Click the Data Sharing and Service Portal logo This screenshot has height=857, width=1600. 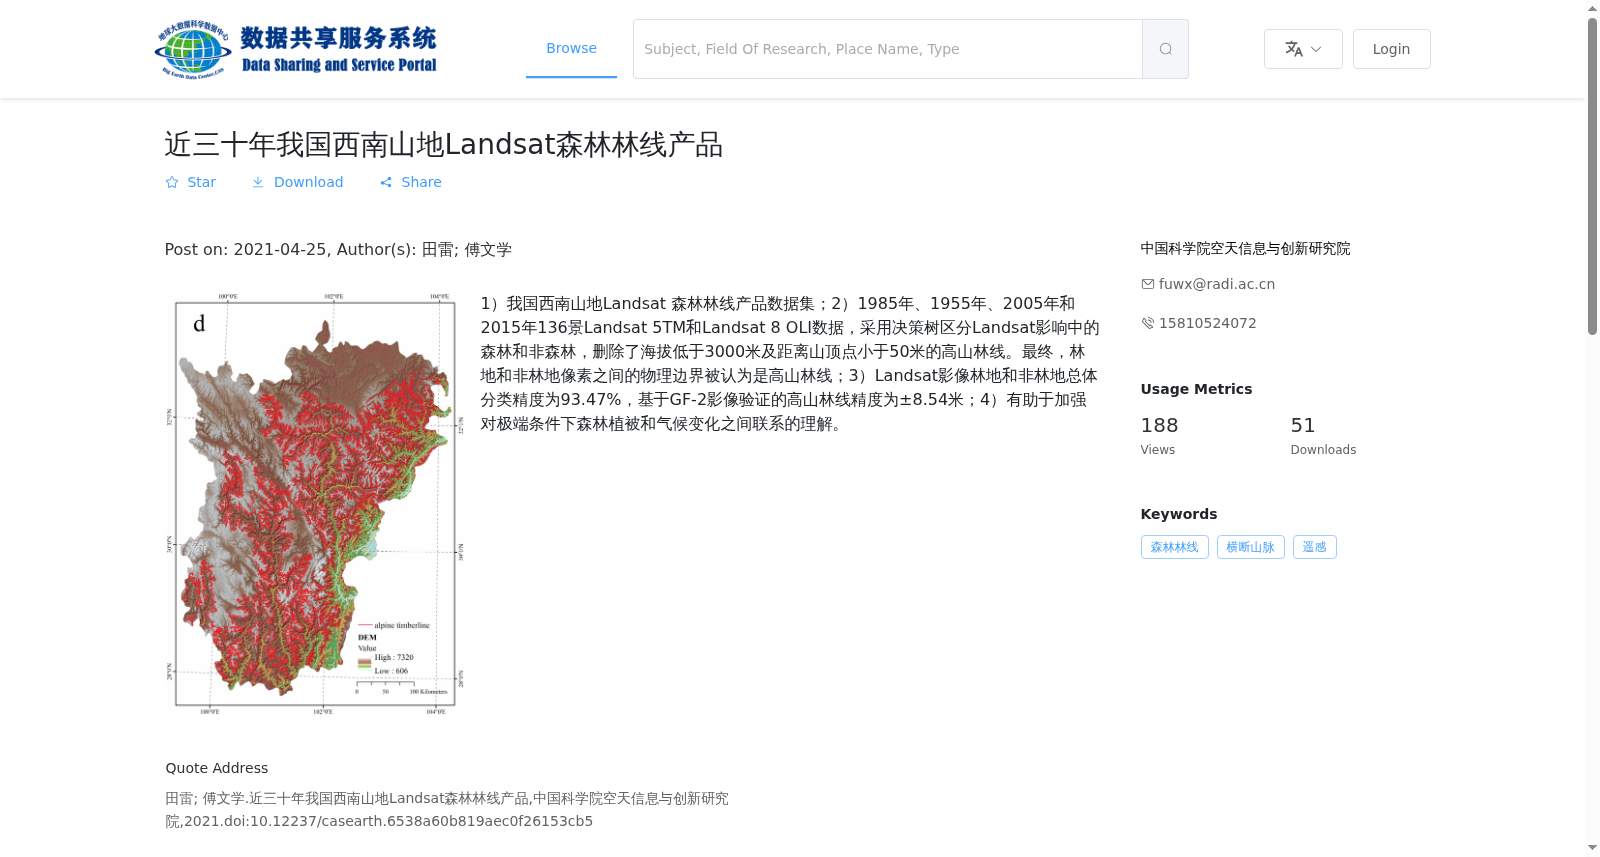click(x=296, y=49)
